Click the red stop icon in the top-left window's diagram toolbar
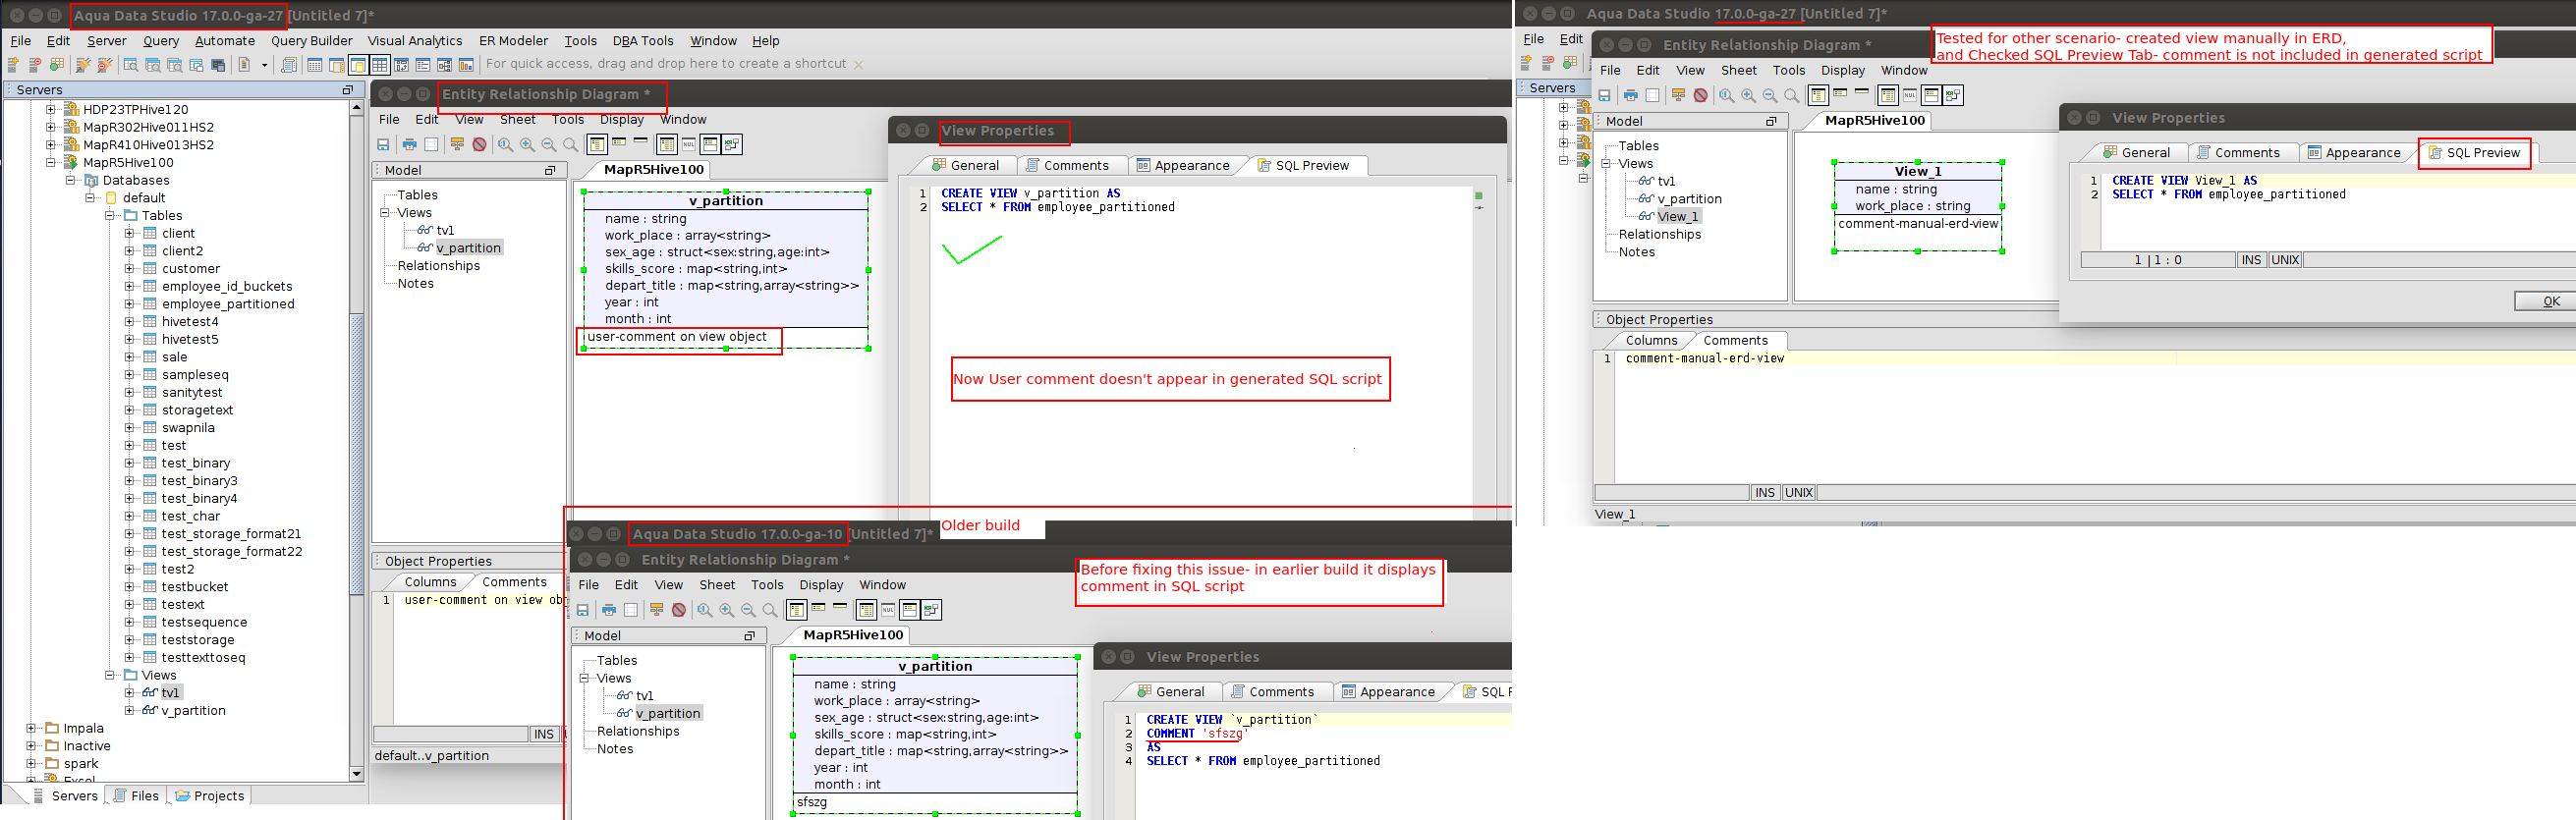Screen dimensions: 2576x820 (480, 145)
